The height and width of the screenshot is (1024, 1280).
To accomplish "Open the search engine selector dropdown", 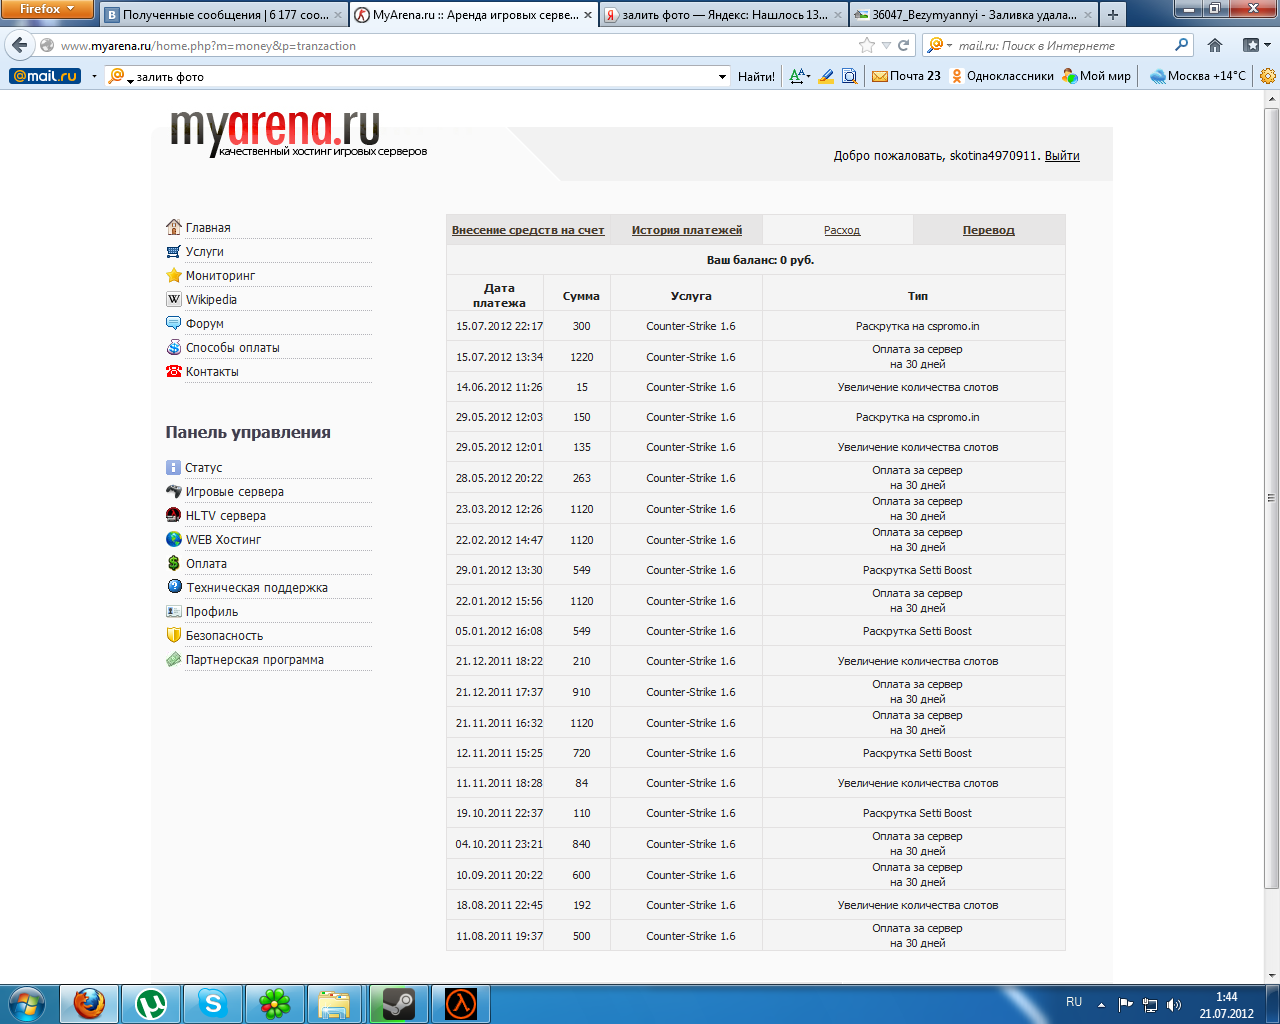I will [x=939, y=45].
